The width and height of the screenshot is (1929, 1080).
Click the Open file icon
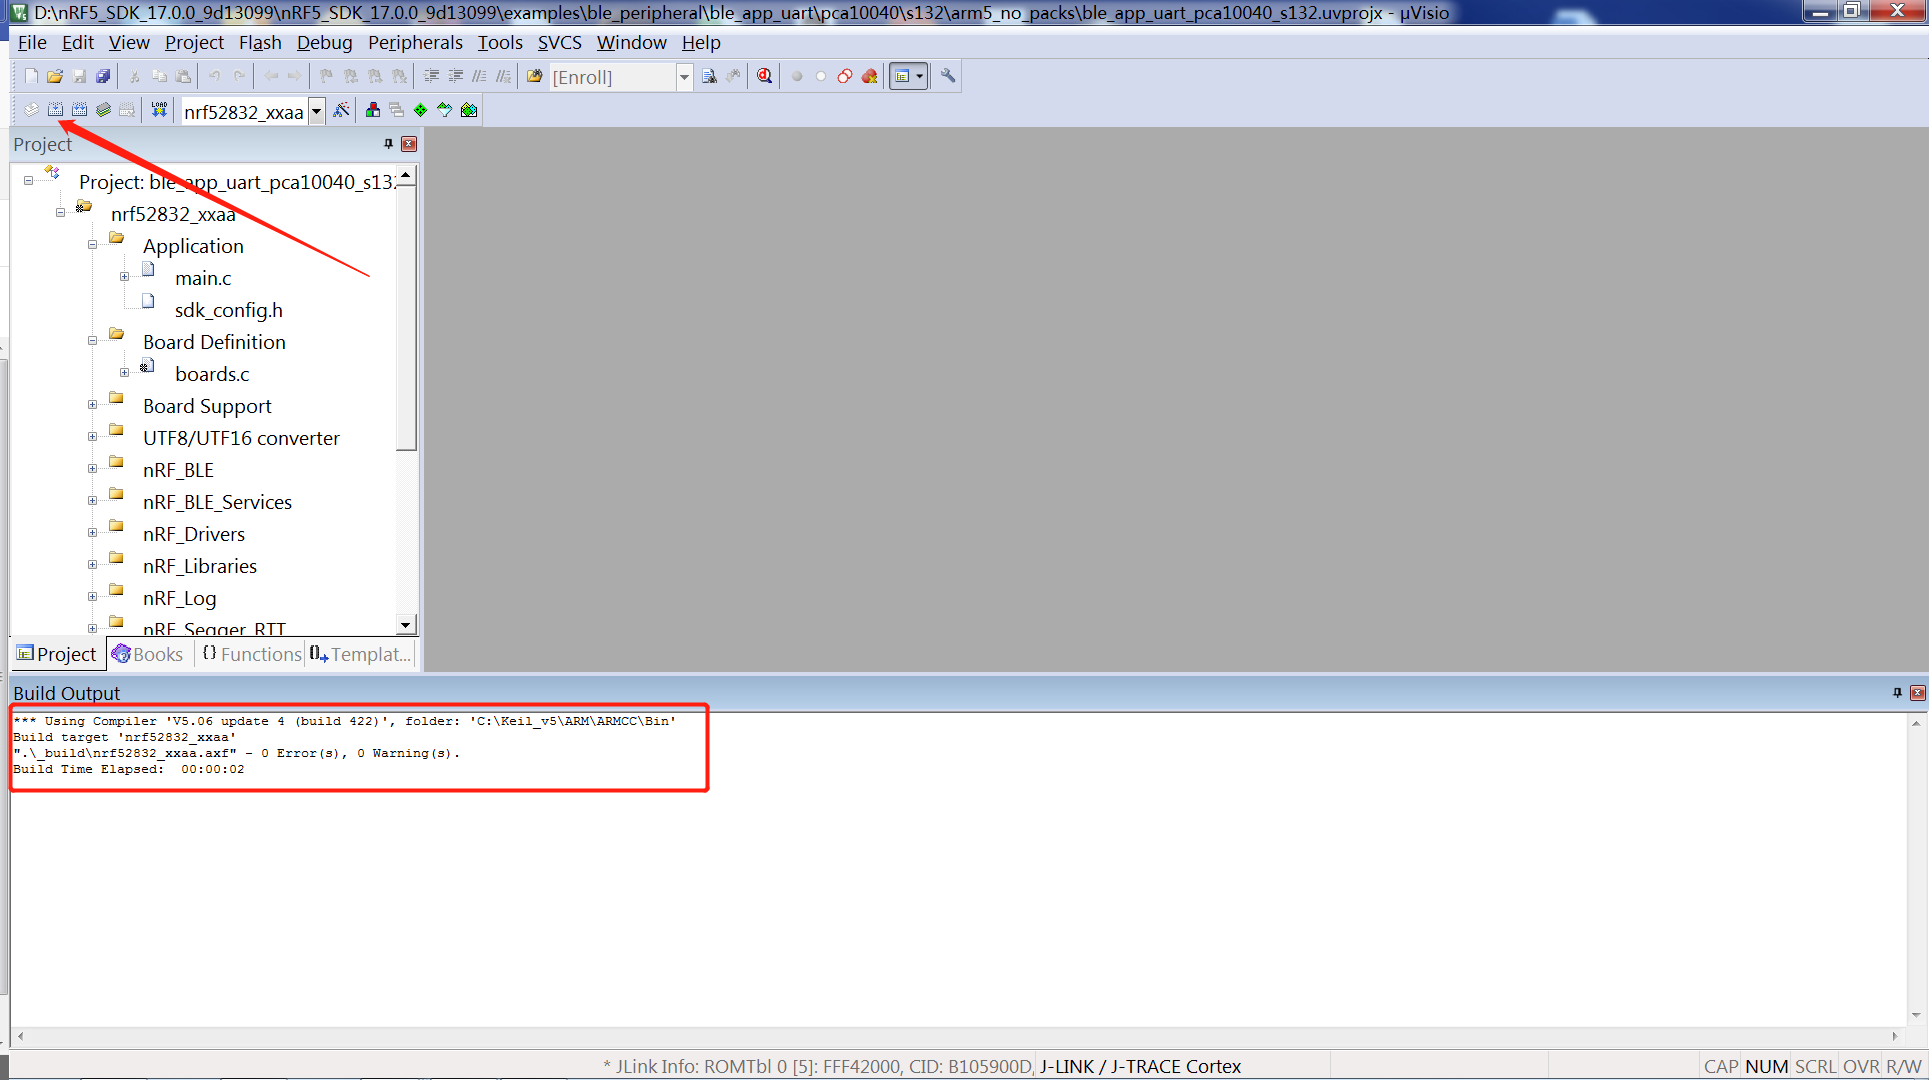[55, 76]
